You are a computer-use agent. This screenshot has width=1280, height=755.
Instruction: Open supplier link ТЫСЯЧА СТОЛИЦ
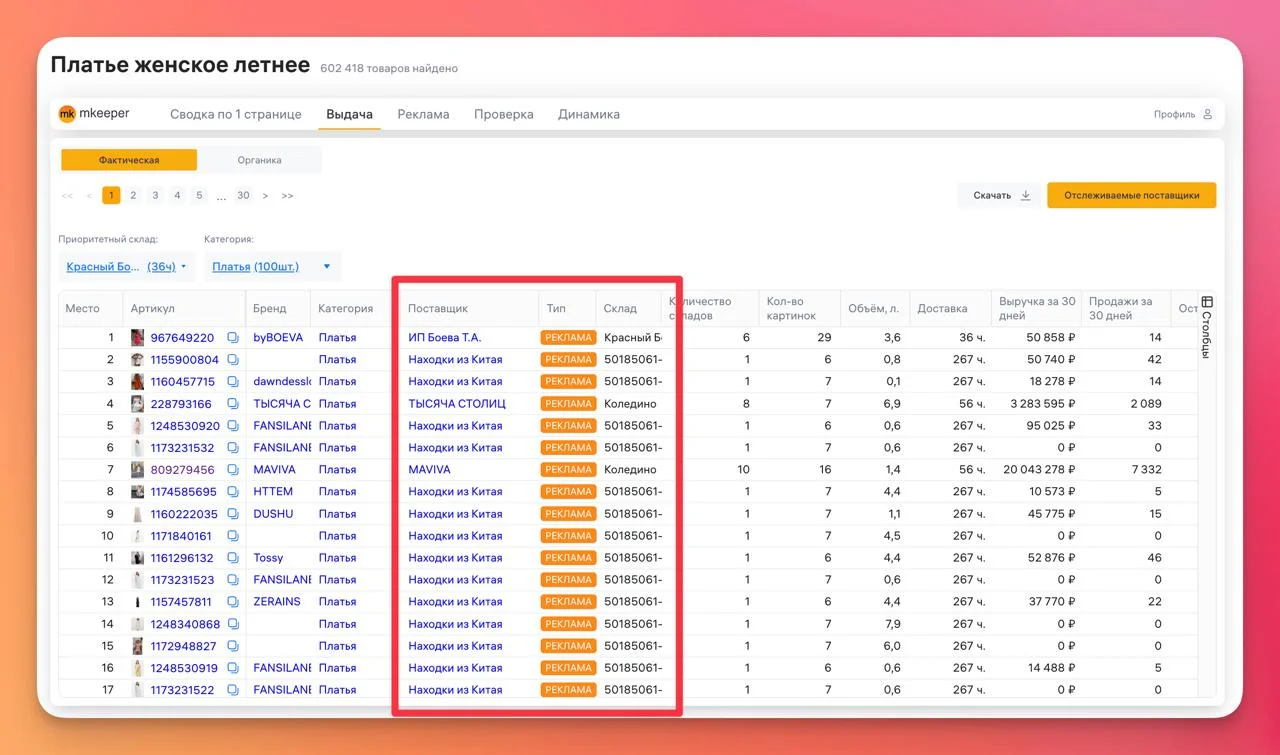(x=457, y=404)
